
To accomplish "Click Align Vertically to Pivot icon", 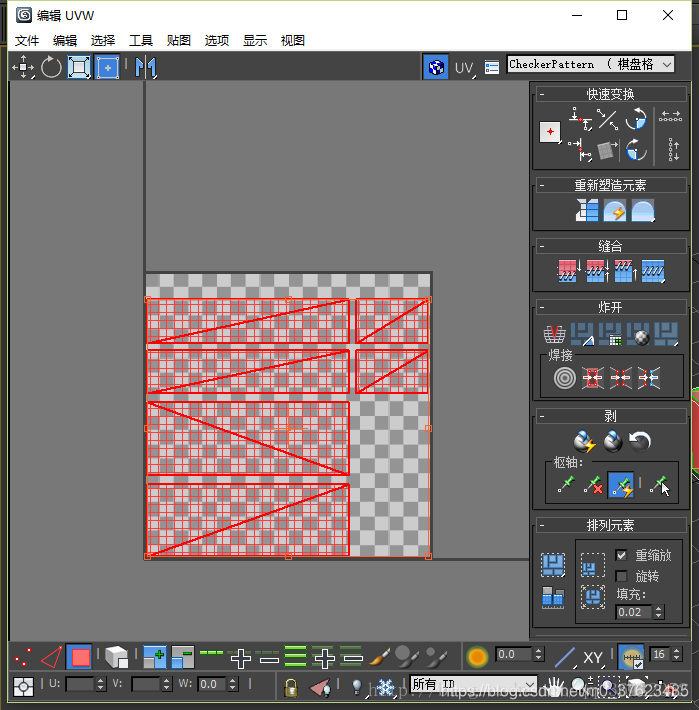I will coord(580,150).
